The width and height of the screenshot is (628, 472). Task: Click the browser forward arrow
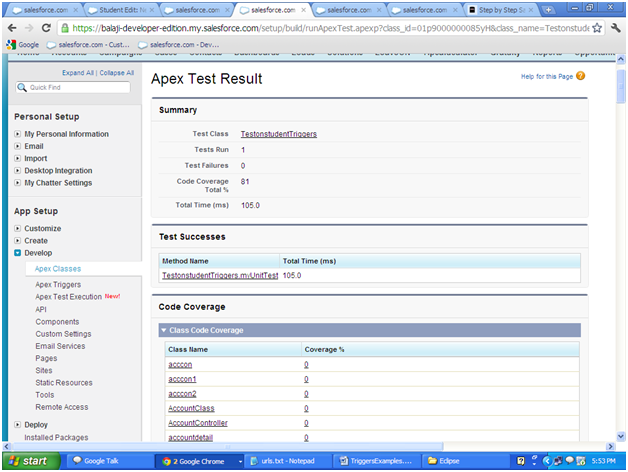pyautogui.click(x=29, y=28)
